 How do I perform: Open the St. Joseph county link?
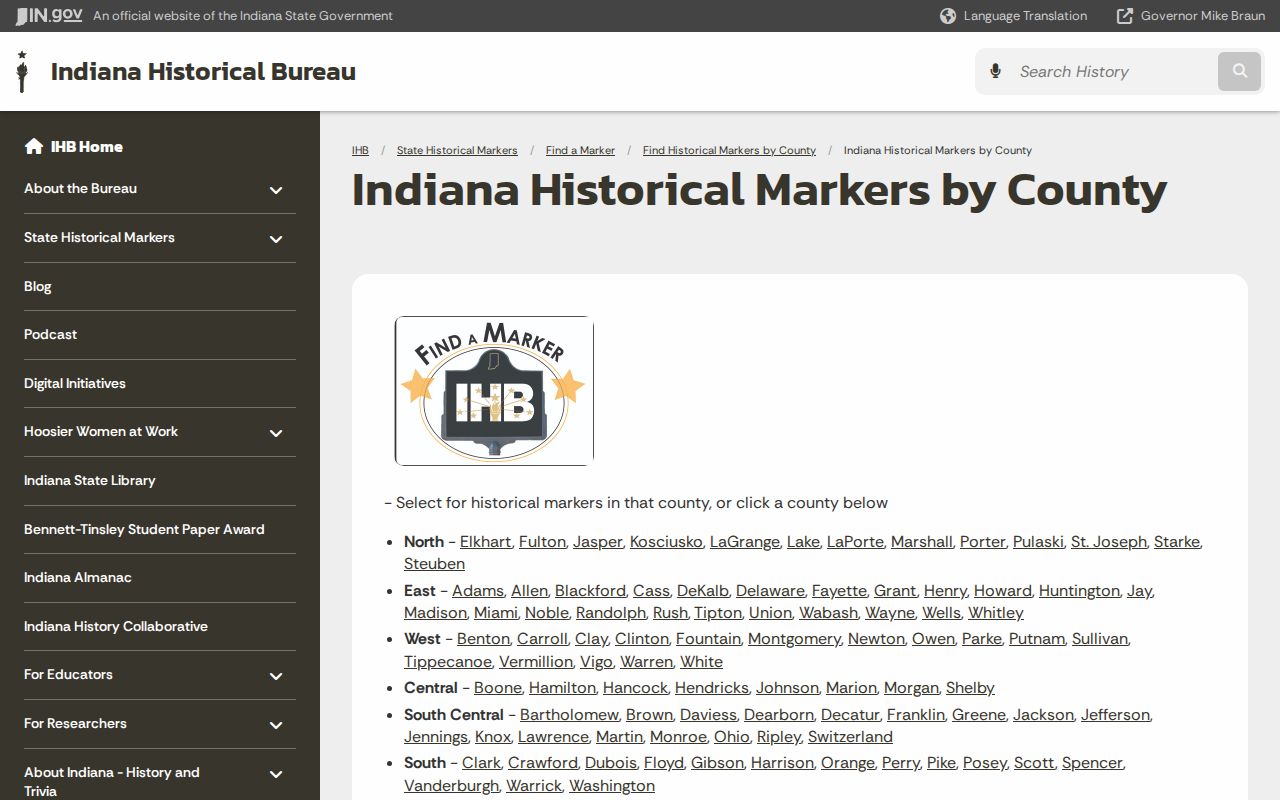point(1109,541)
